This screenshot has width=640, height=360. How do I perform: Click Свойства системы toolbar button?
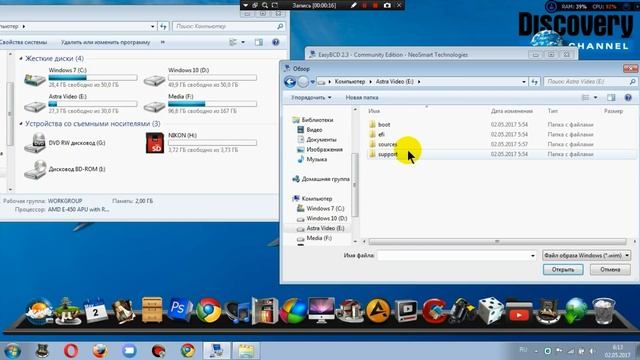[x=23, y=42]
